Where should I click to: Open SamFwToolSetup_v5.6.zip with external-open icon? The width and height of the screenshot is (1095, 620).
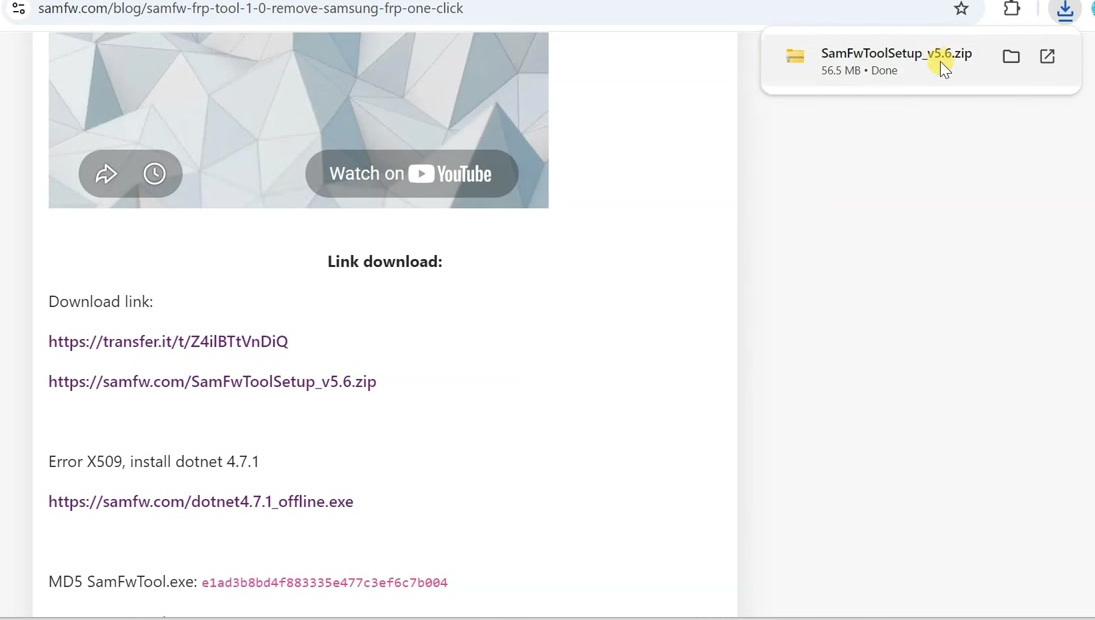(1047, 57)
